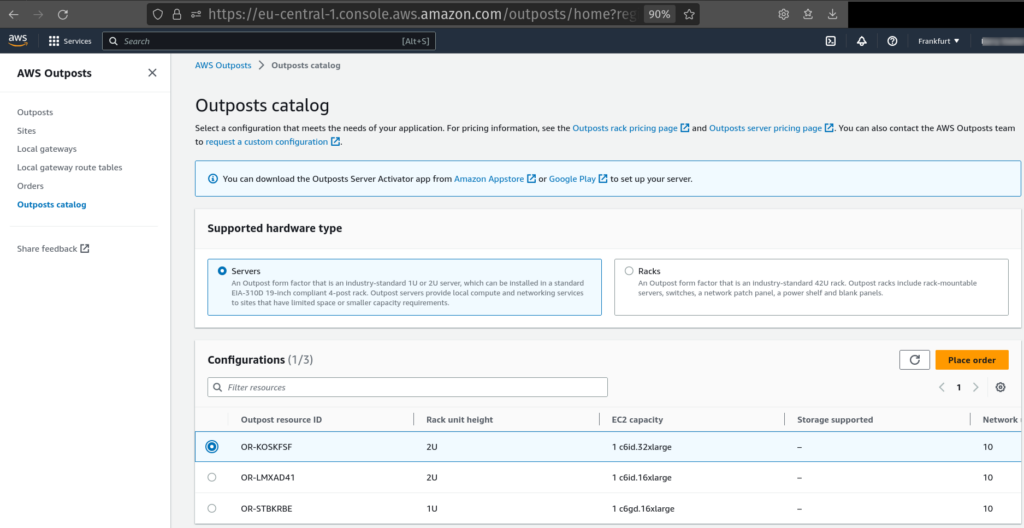Viewport: 1024px width, 528px height.
Task: Open Local gateway route tables
Action: click(x=70, y=167)
